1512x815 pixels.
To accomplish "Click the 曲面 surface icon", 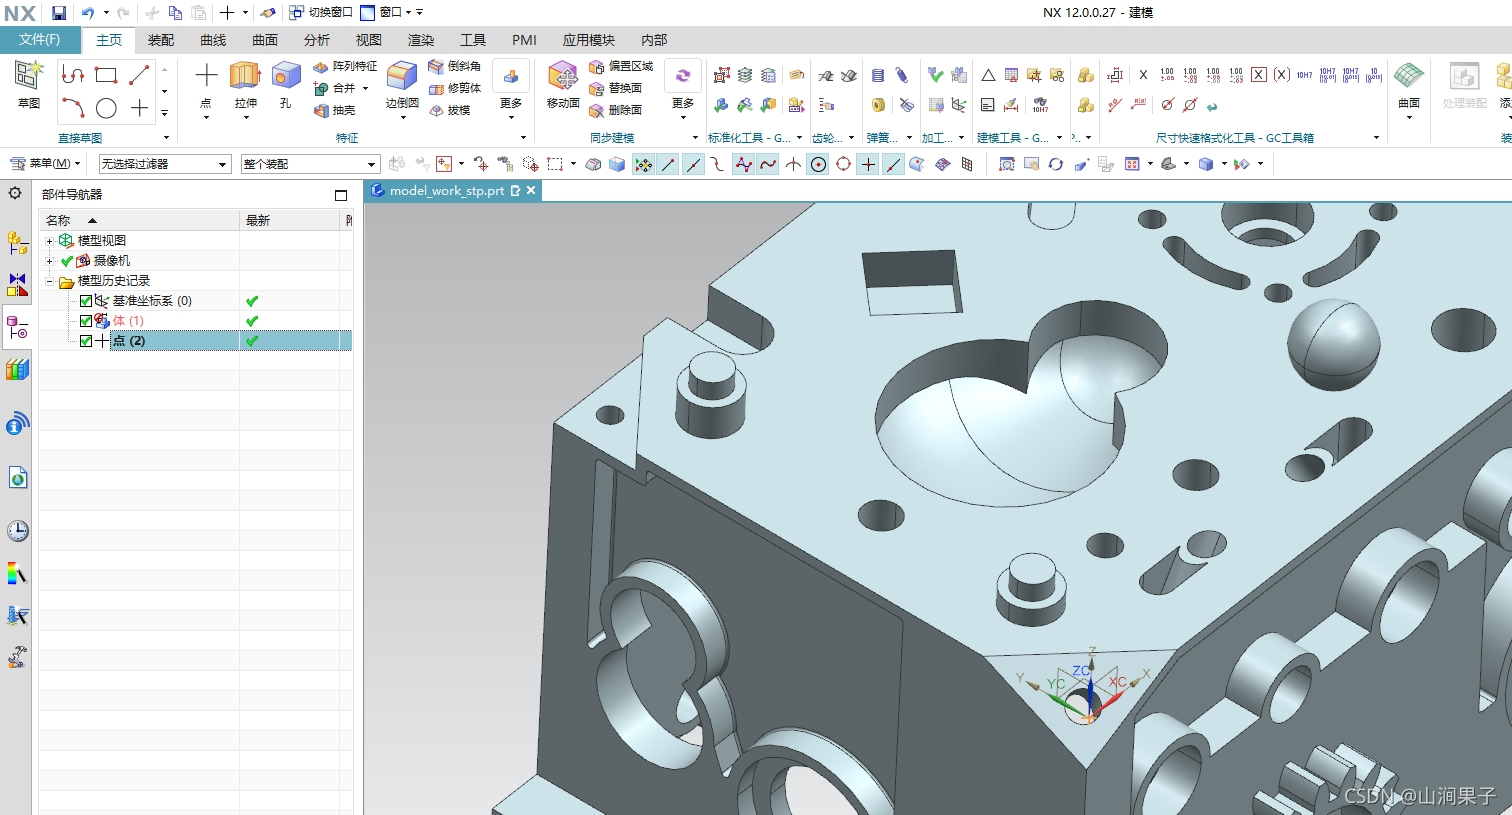I will click(1409, 76).
